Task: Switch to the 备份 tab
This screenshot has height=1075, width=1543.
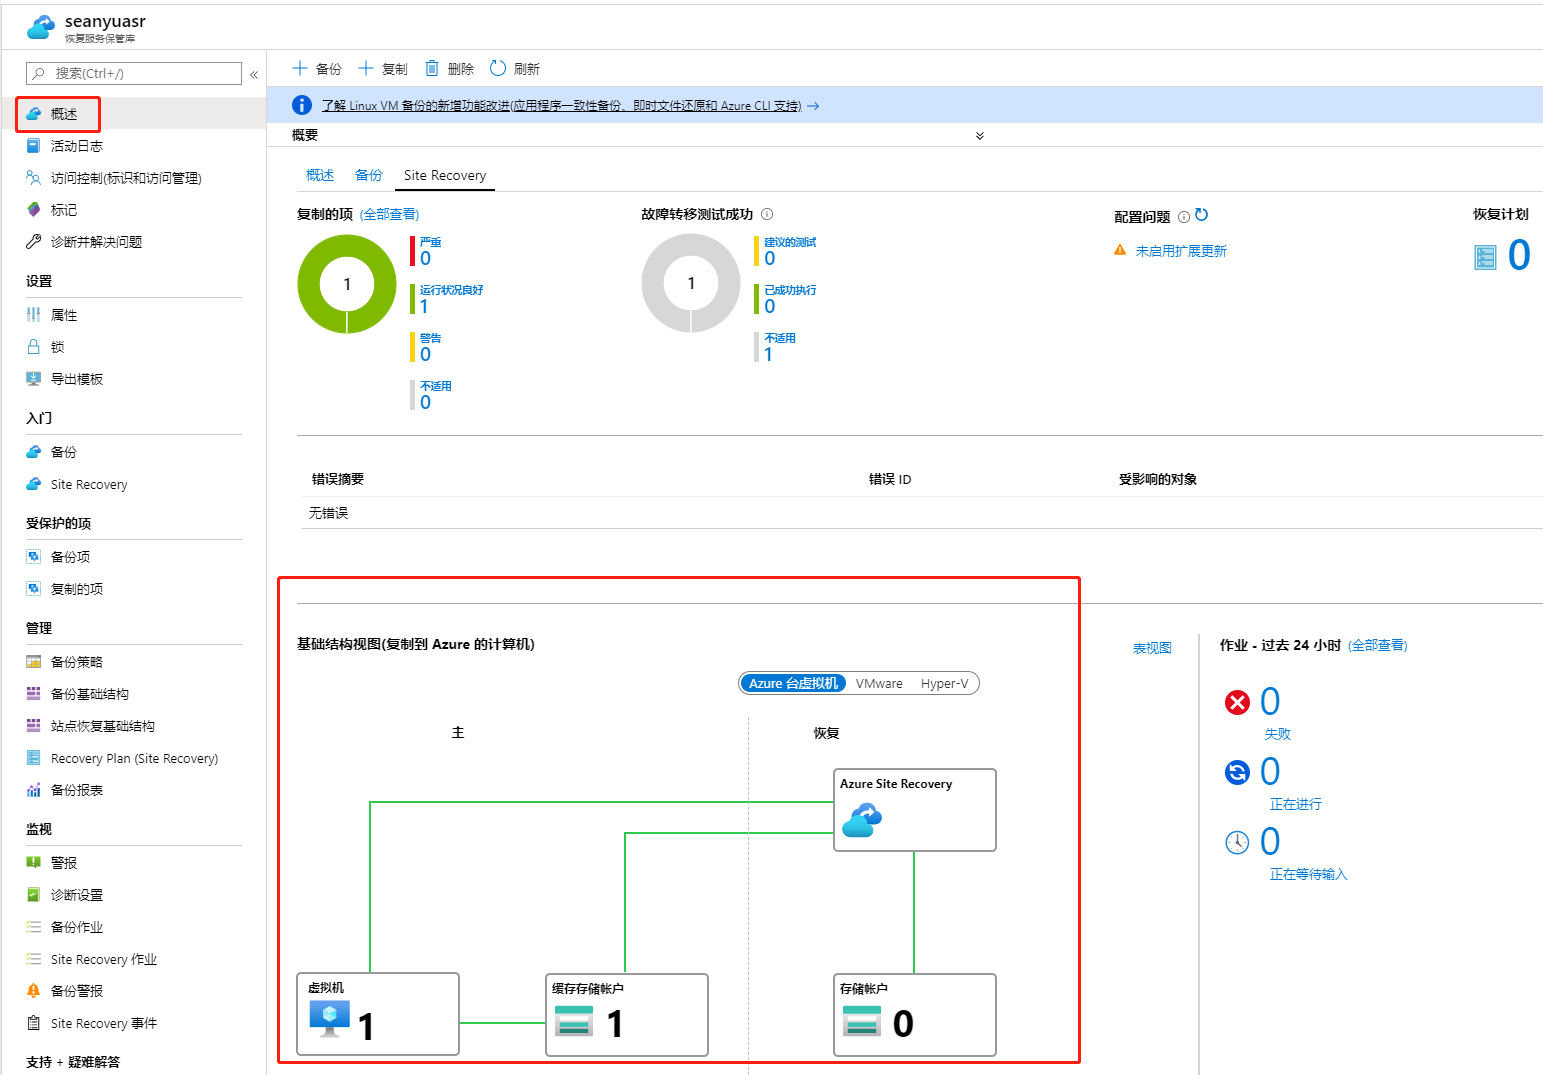Action: pos(369,175)
